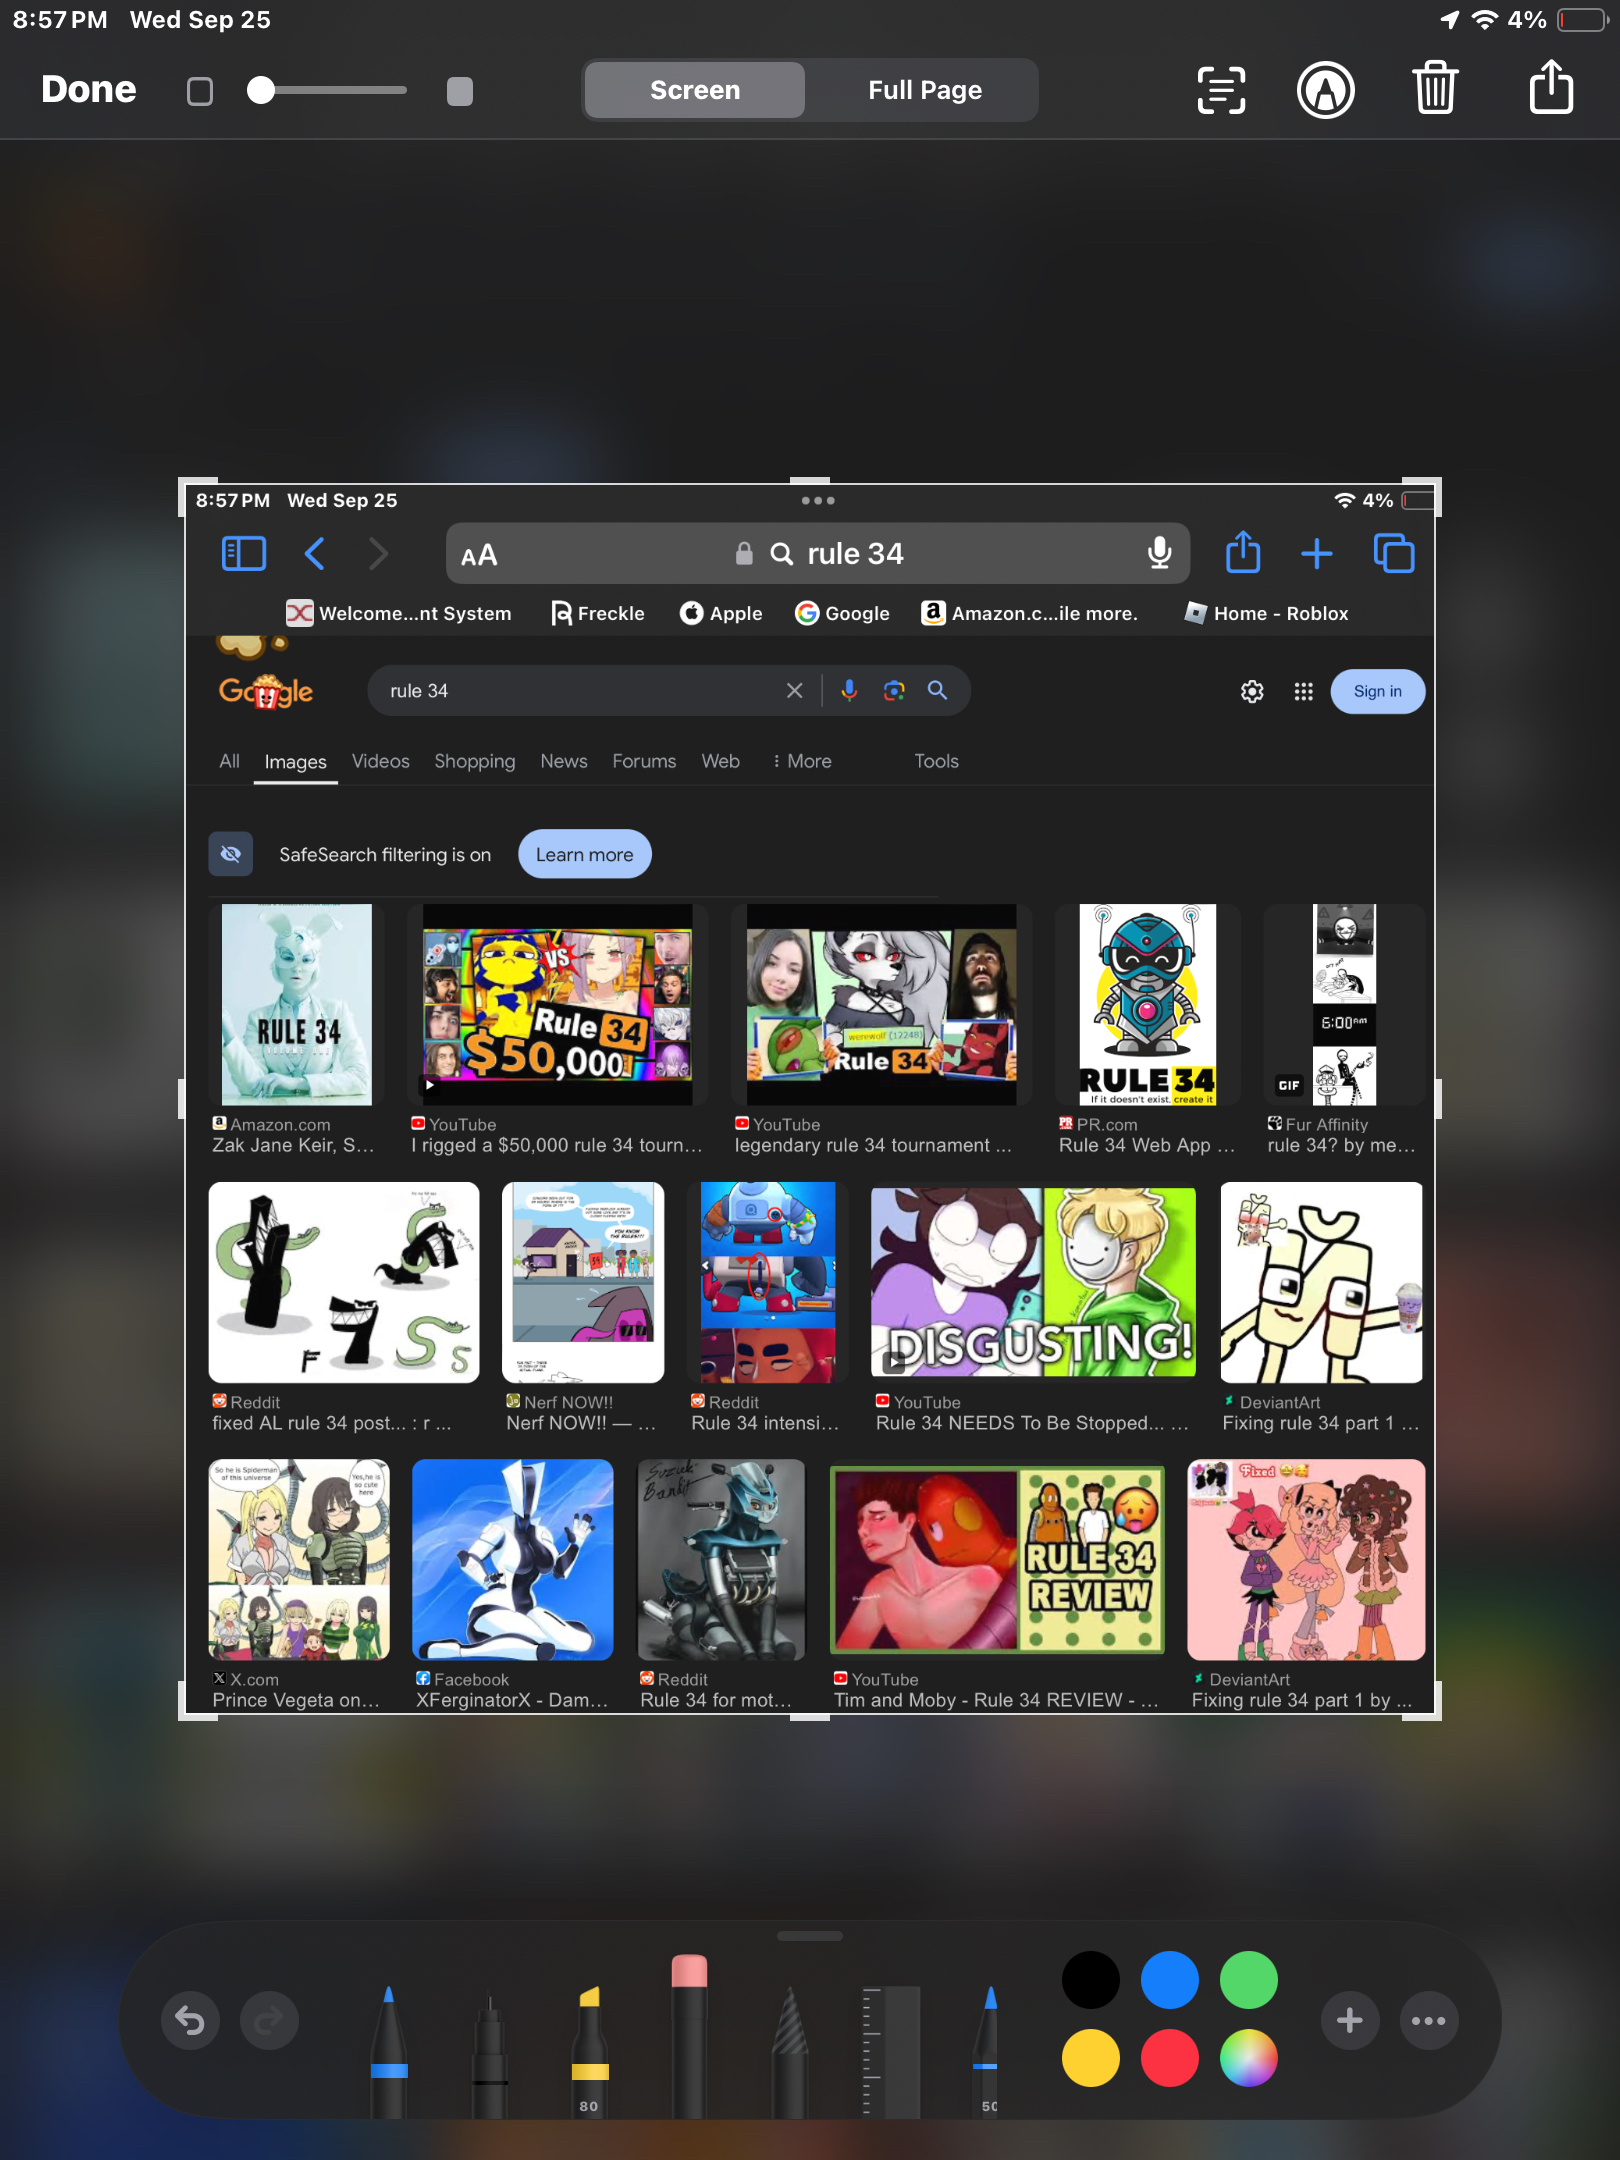Screen dimensions: 1620x2160
Task: Expand the three-dot more options menu
Action: [x=1428, y=2021]
